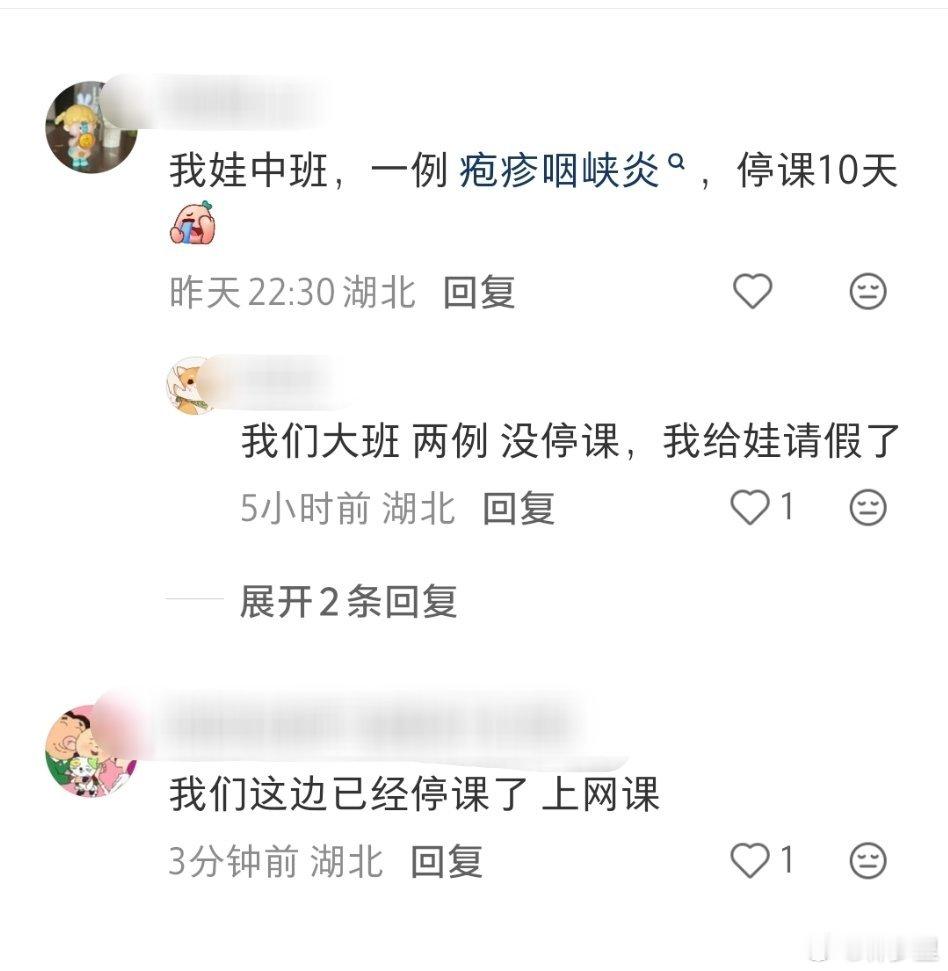Viewport: 948px width, 971px height.
Task: Reply to the comment posted 昨天 22:30
Action: tap(479, 292)
